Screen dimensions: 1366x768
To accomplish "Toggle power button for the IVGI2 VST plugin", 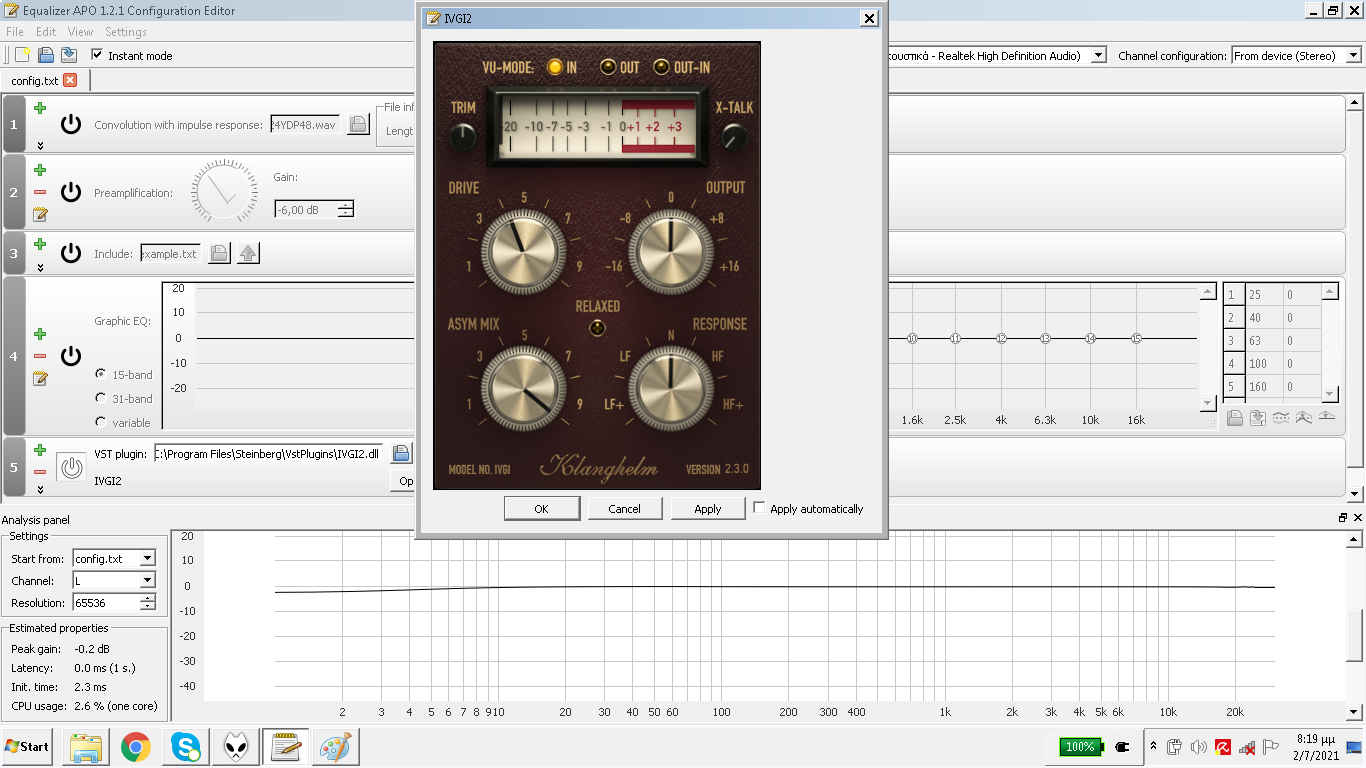I will point(70,467).
